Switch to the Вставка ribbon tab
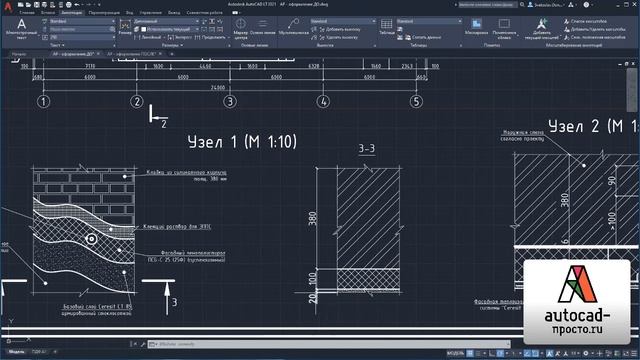 click(47, 13)
